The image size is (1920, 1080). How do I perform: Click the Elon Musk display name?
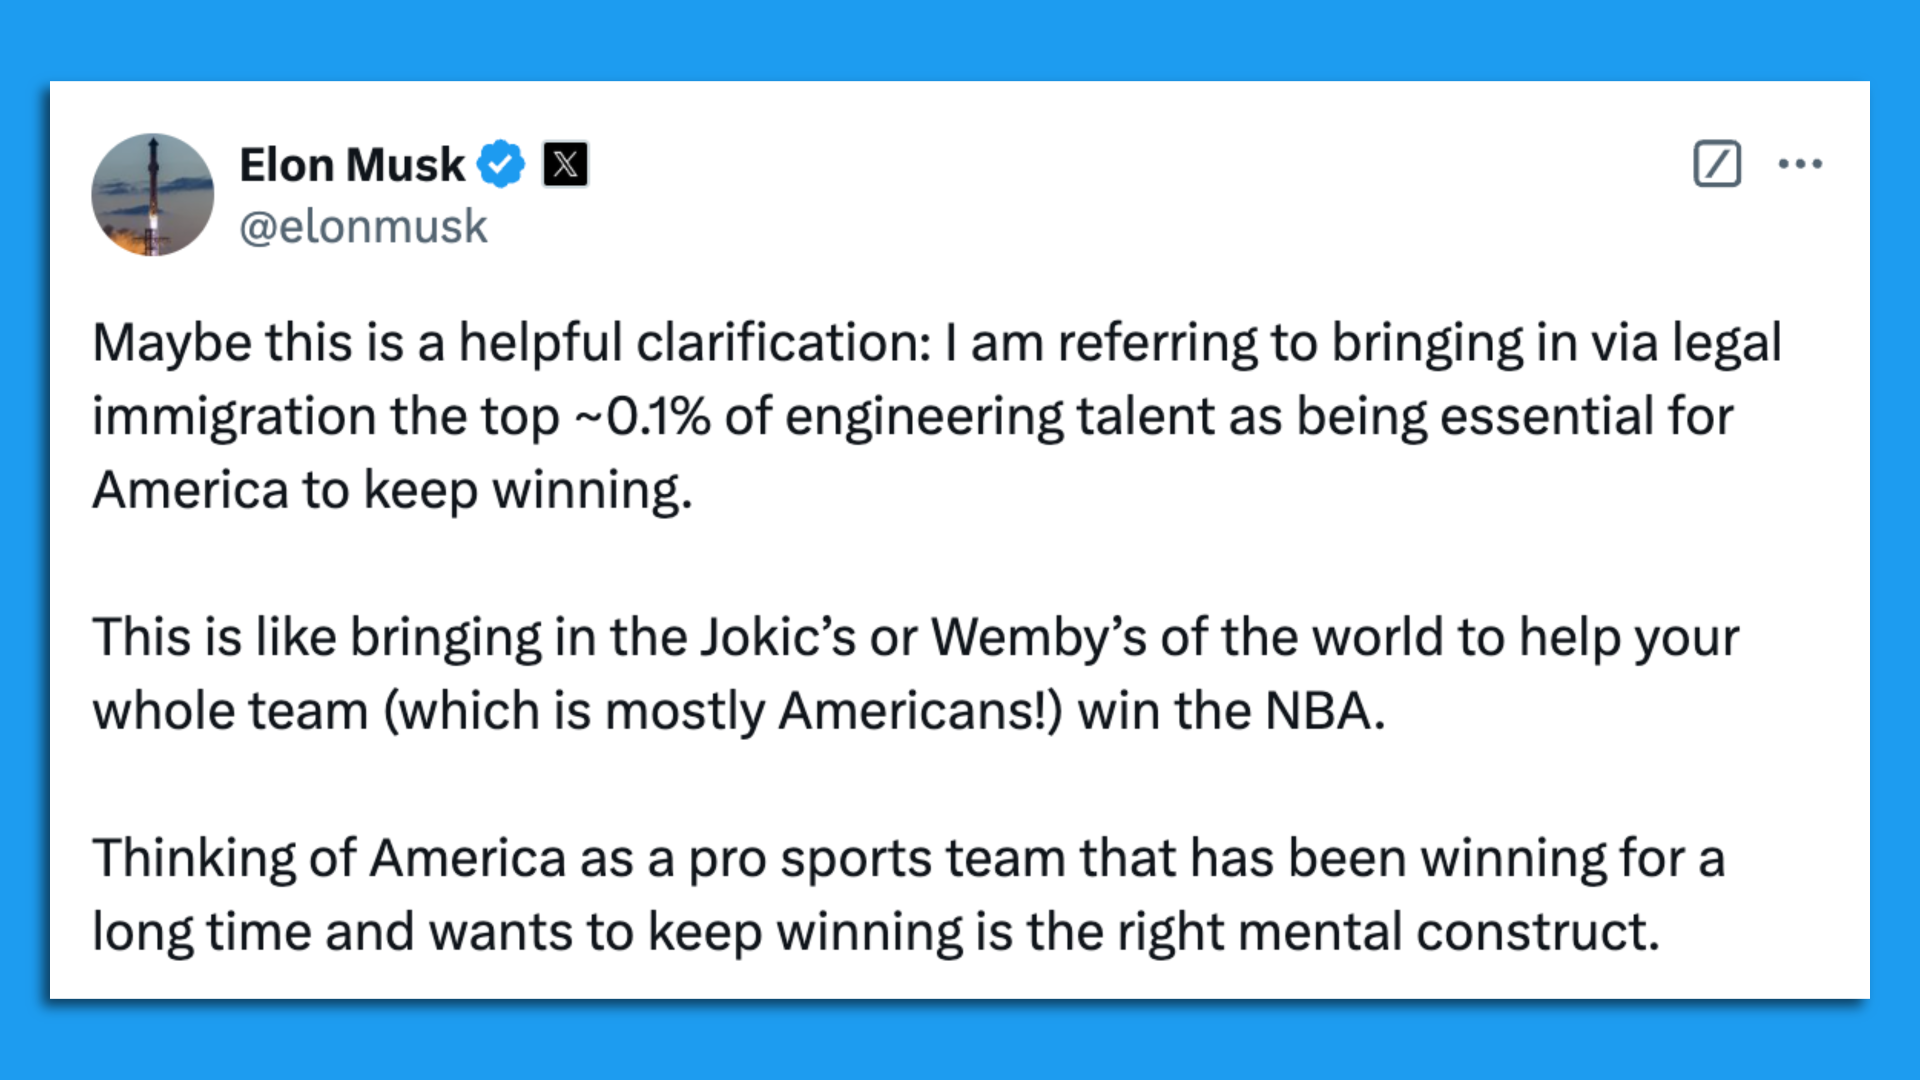pyautogui.click(x=350, y=164)
